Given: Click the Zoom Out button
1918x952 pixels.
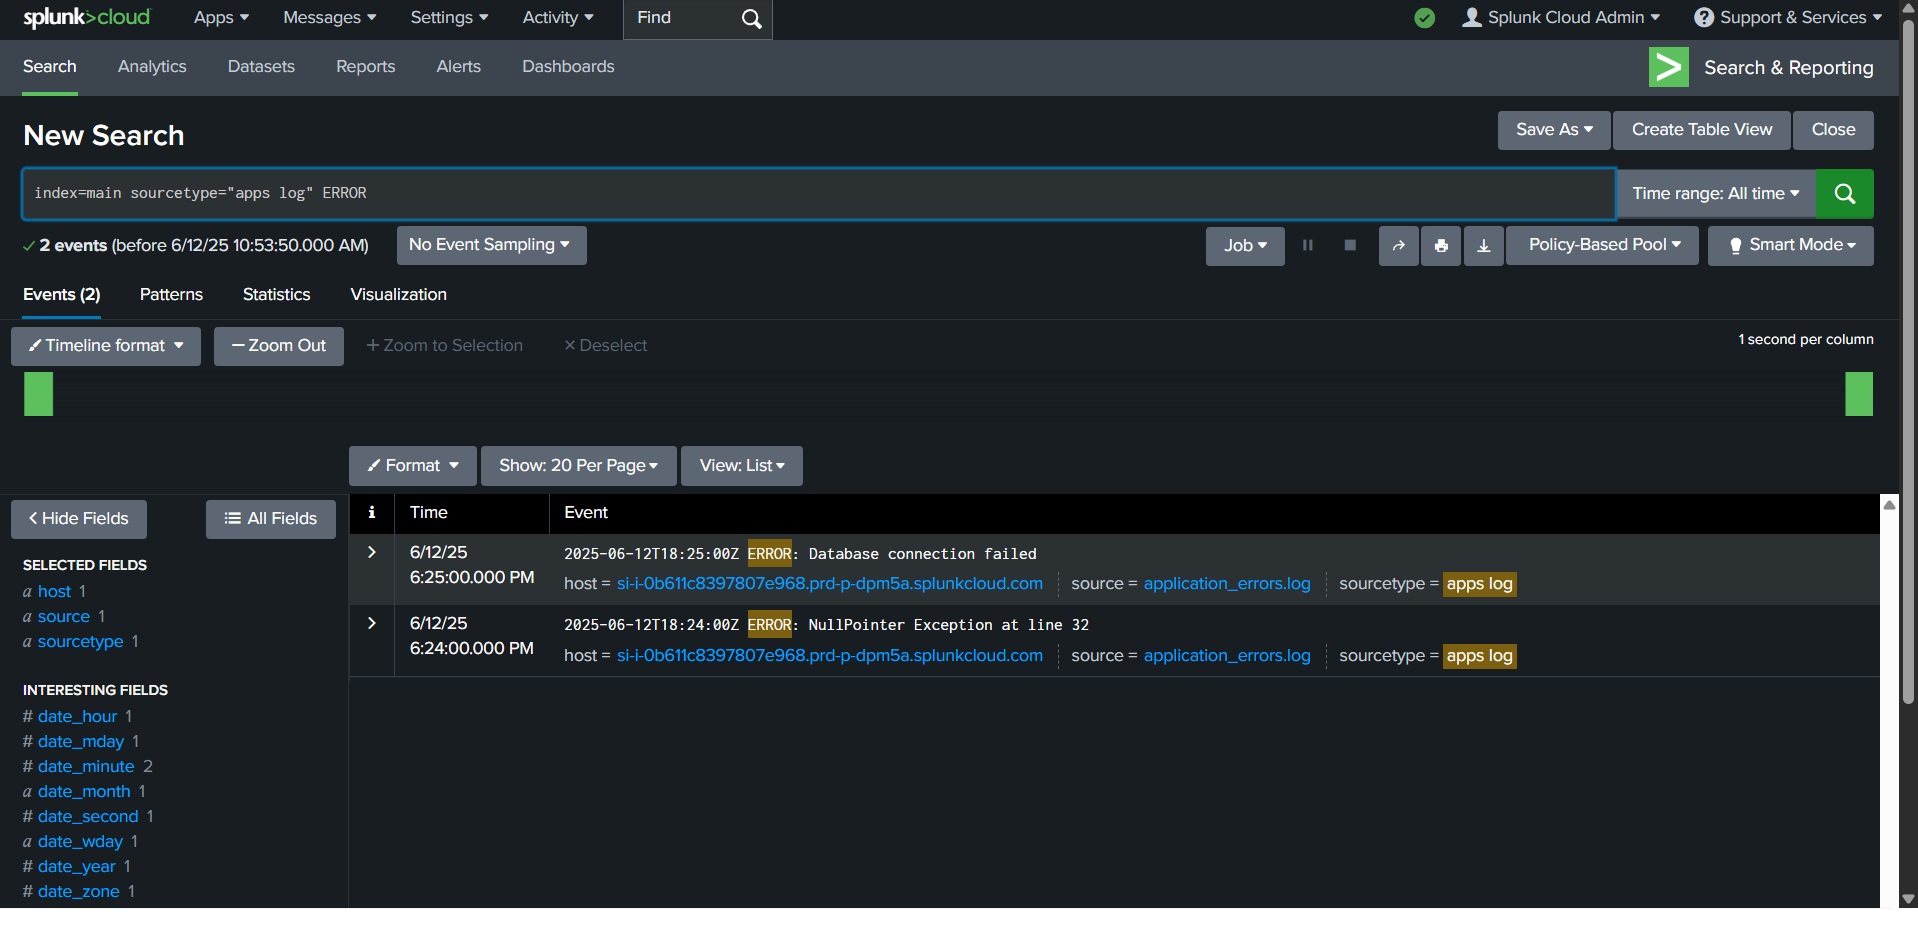Looking at the screenshot, I should (x=279, y=346).
